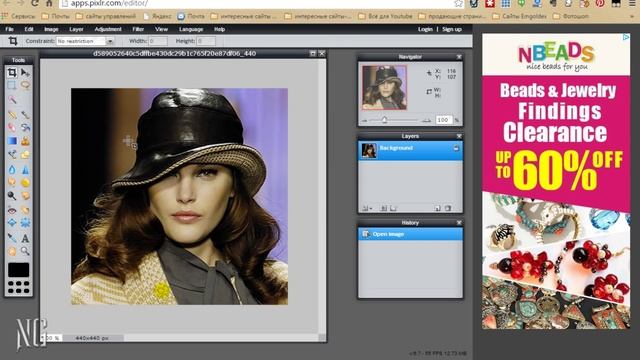Select the Blur tool

[12, 169]
